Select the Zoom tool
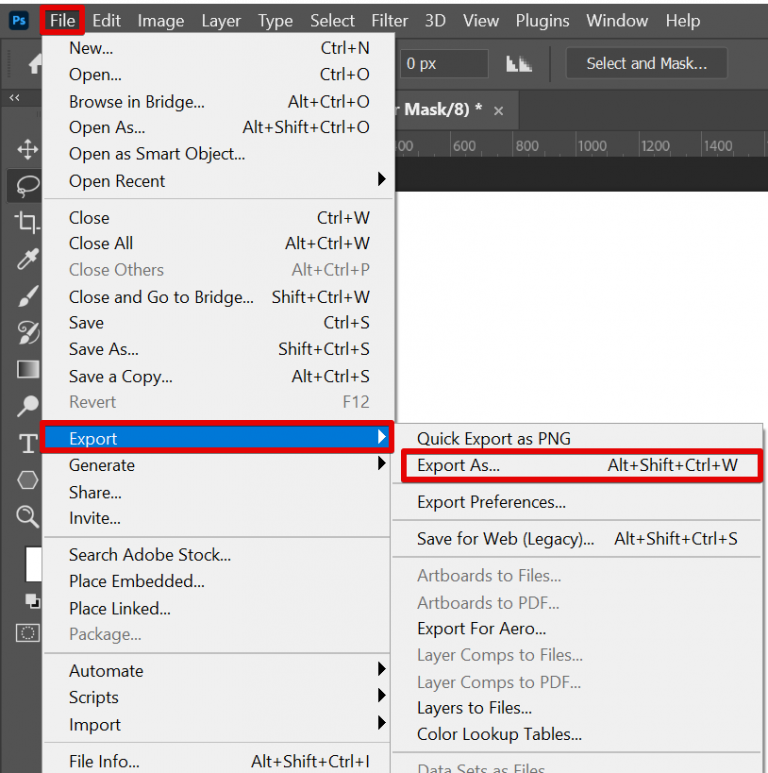768x773 pixels. [x=28, y=517]
